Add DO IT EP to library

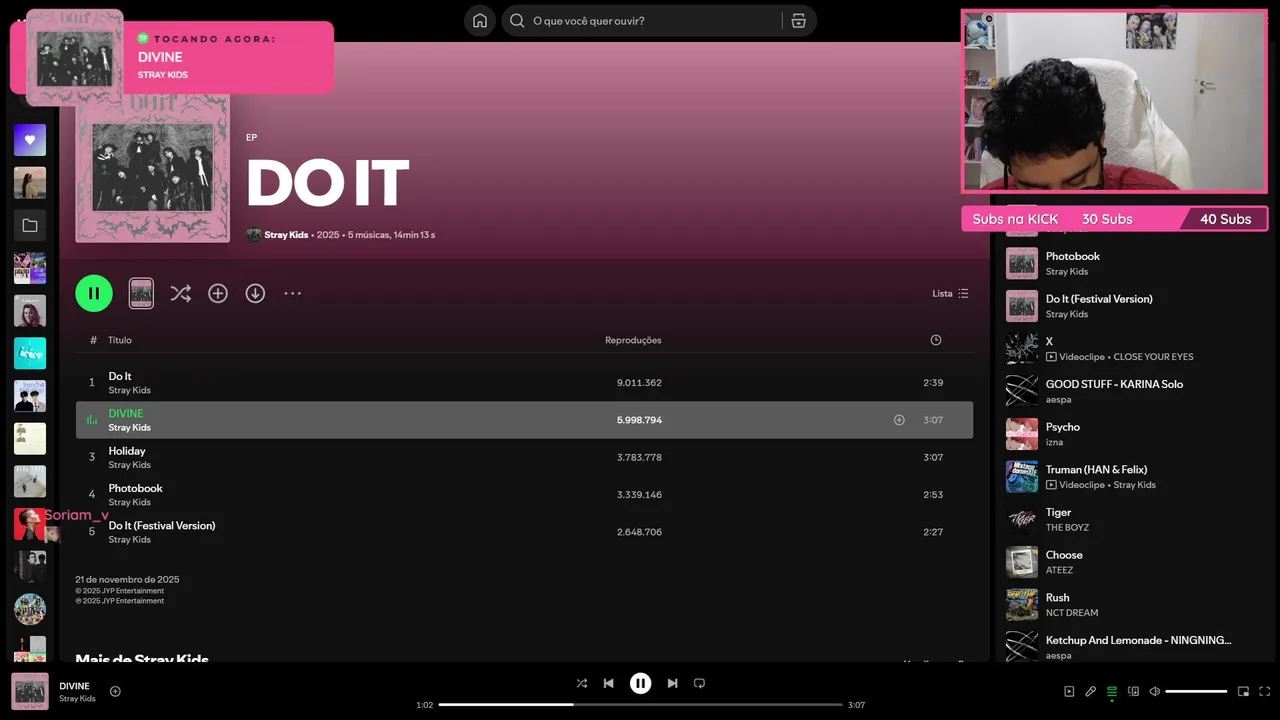[x=218, y=293]
